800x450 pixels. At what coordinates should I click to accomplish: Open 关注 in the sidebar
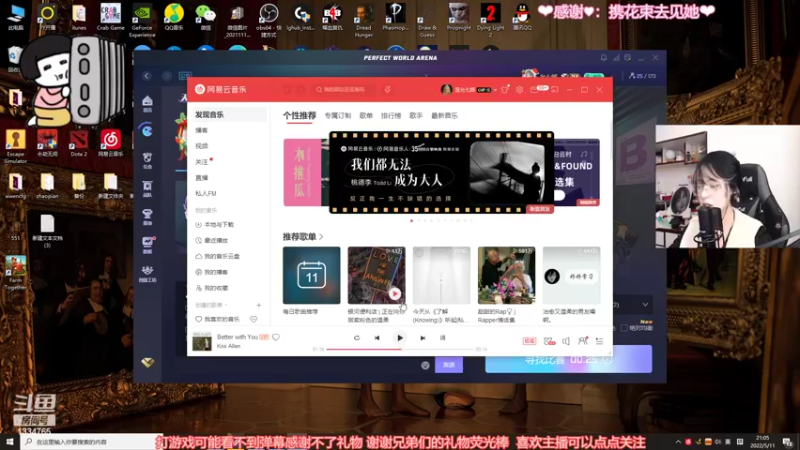[x=202, y=162]
